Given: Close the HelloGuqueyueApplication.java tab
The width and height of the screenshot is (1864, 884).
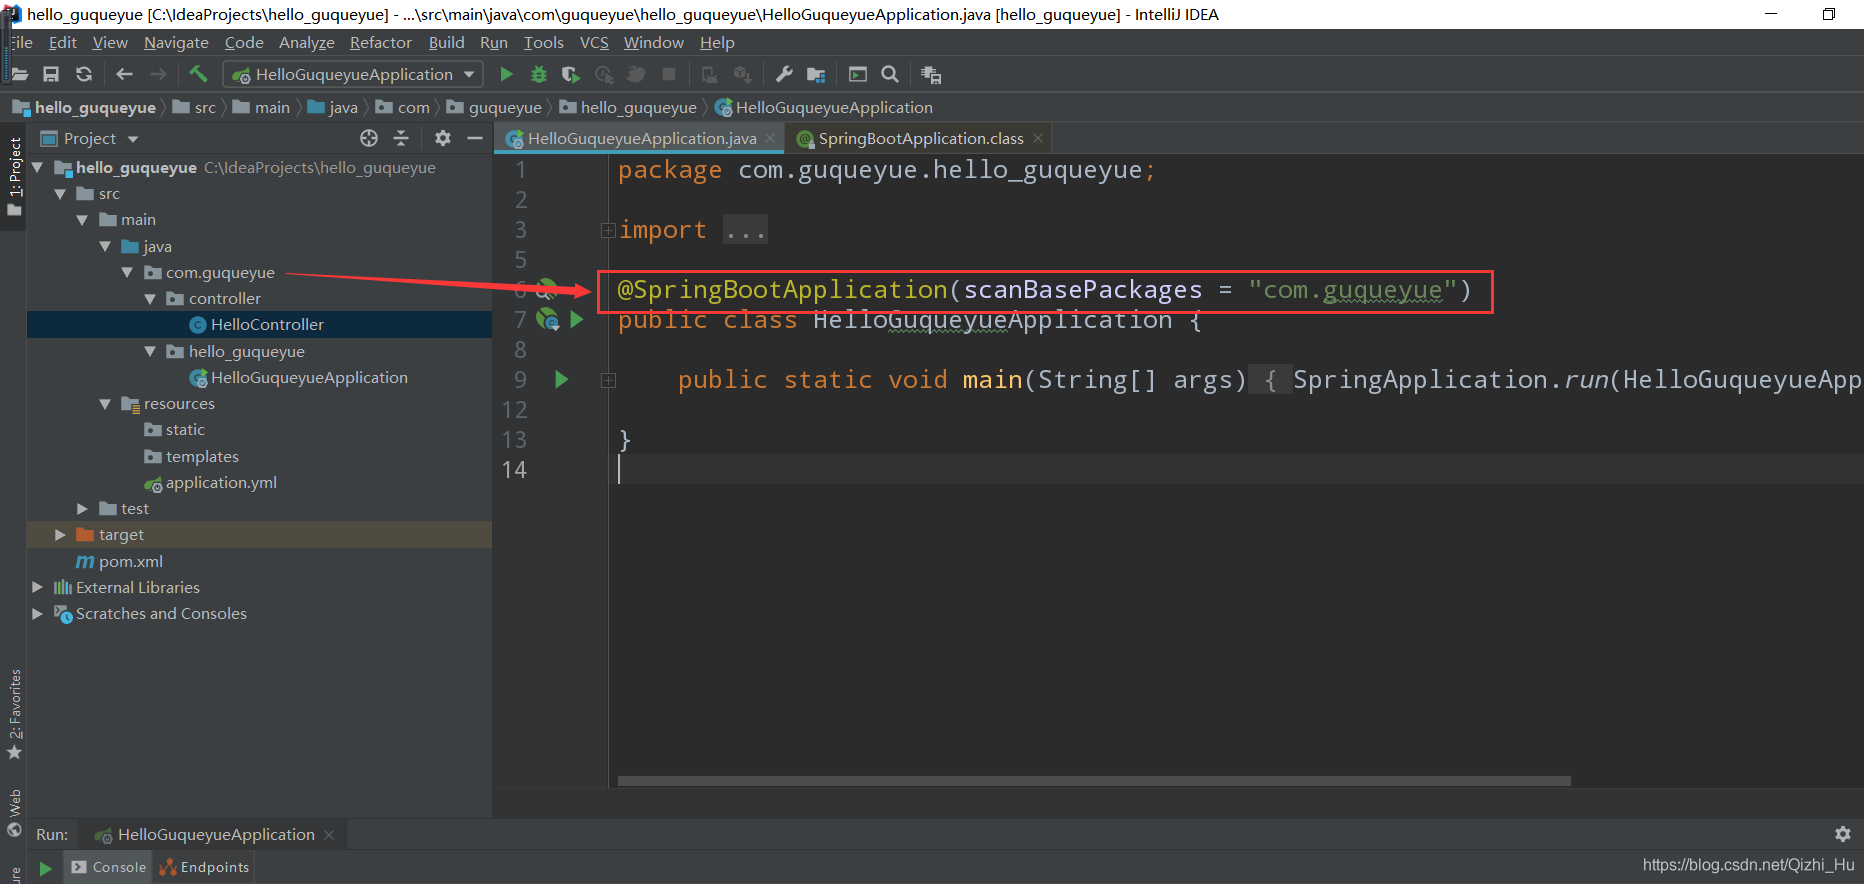Looking at the screenshot, I should tap(770, 138).
